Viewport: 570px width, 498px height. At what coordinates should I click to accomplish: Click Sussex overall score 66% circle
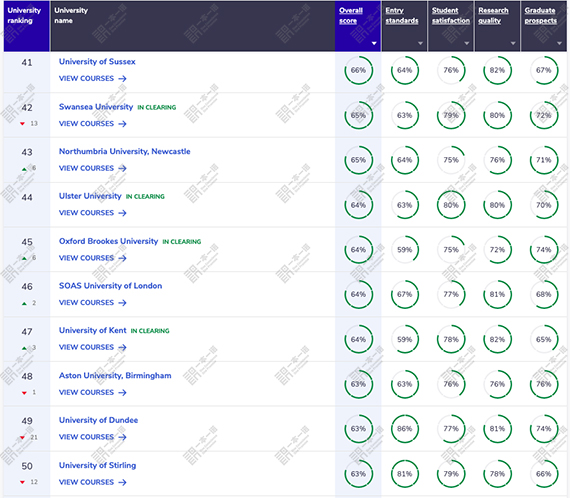(x=358, y=70)
